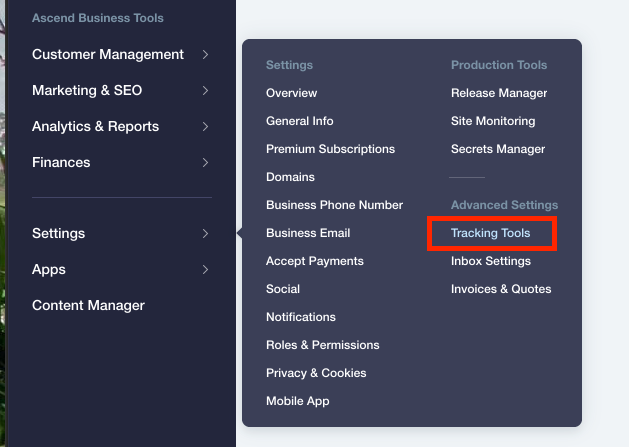Select Business Phone Number
This screenshot has height=447, width=629.
coord(334,205)
